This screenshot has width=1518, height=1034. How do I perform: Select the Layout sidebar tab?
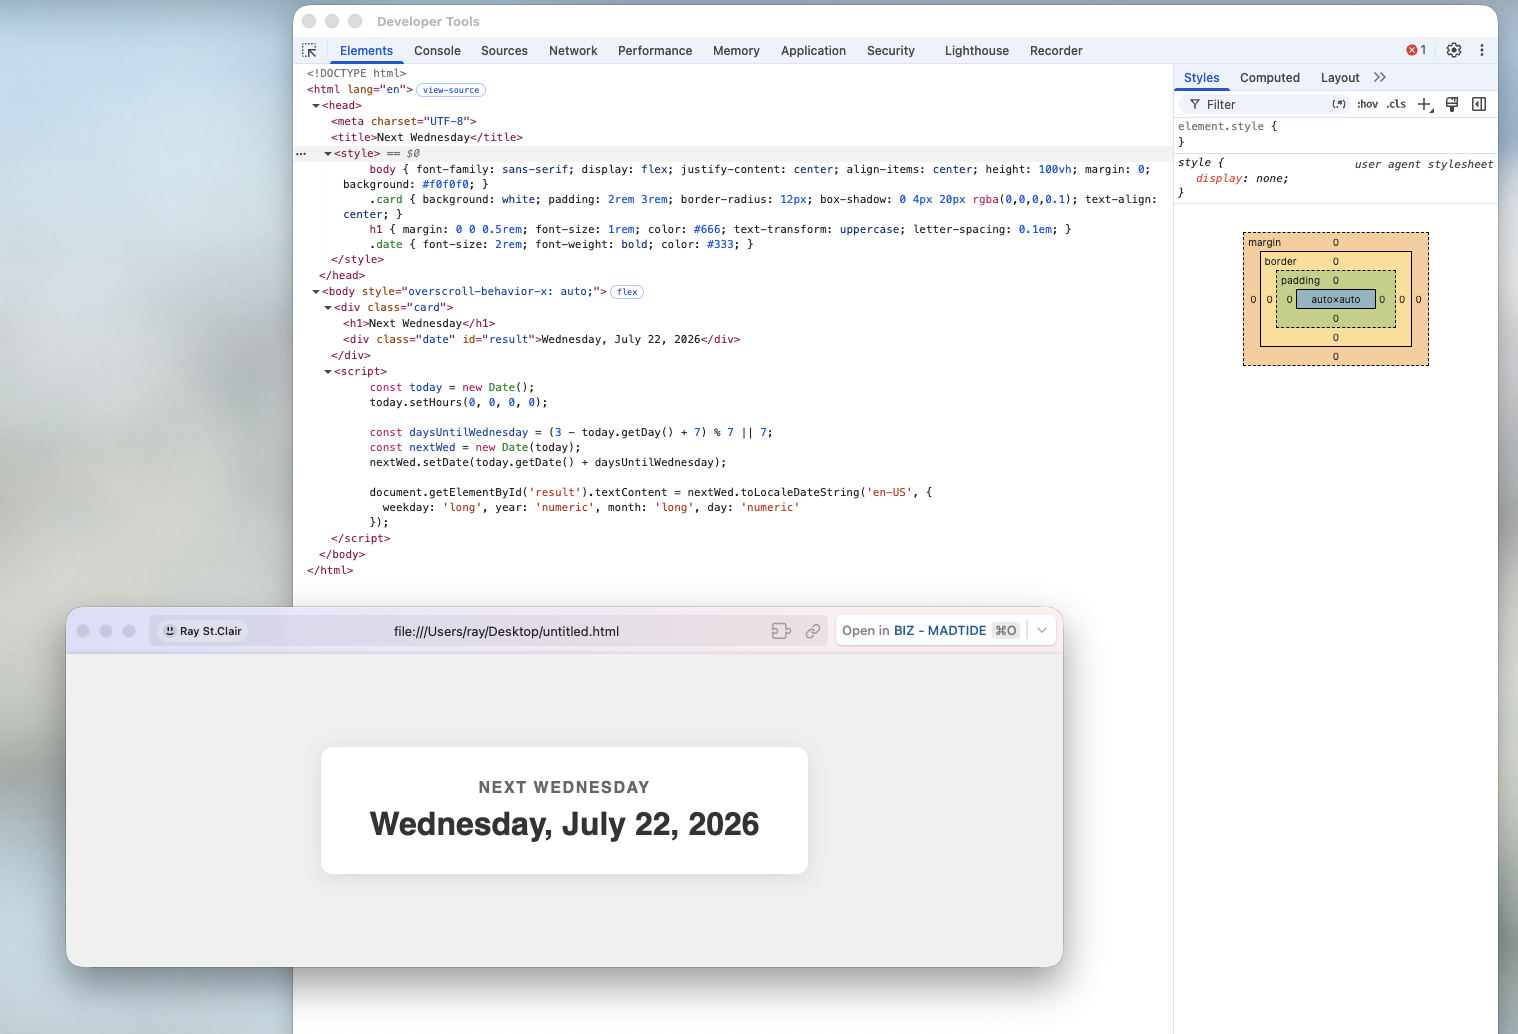(1340, 78)
